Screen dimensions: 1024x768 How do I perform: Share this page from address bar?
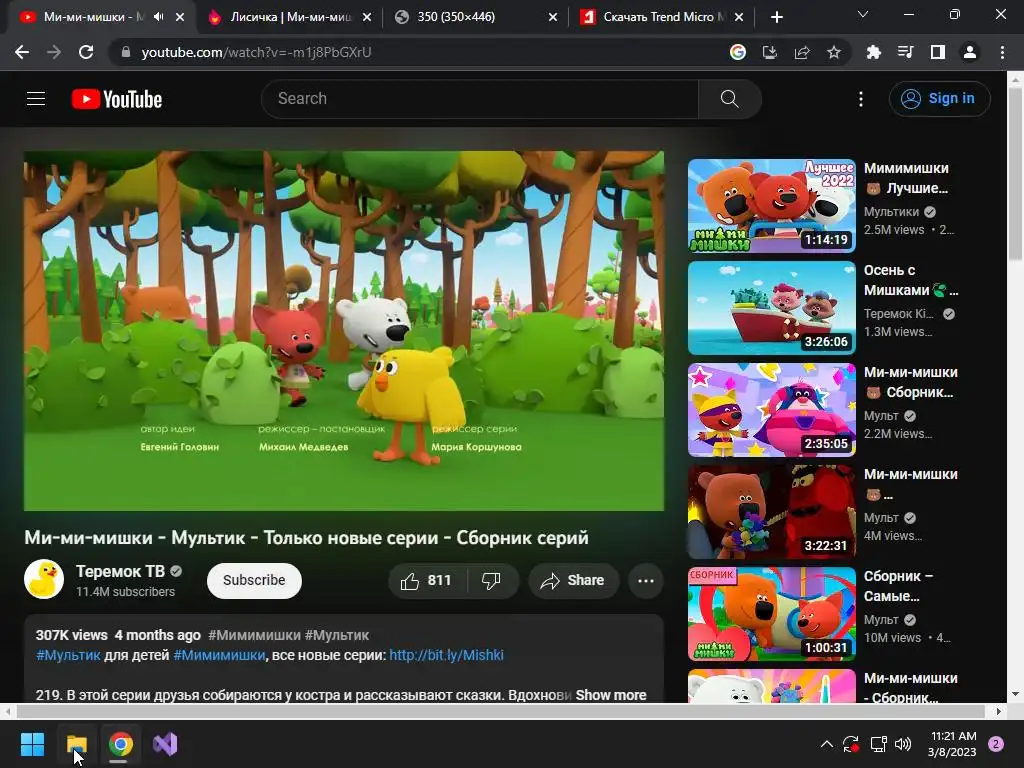802,52
